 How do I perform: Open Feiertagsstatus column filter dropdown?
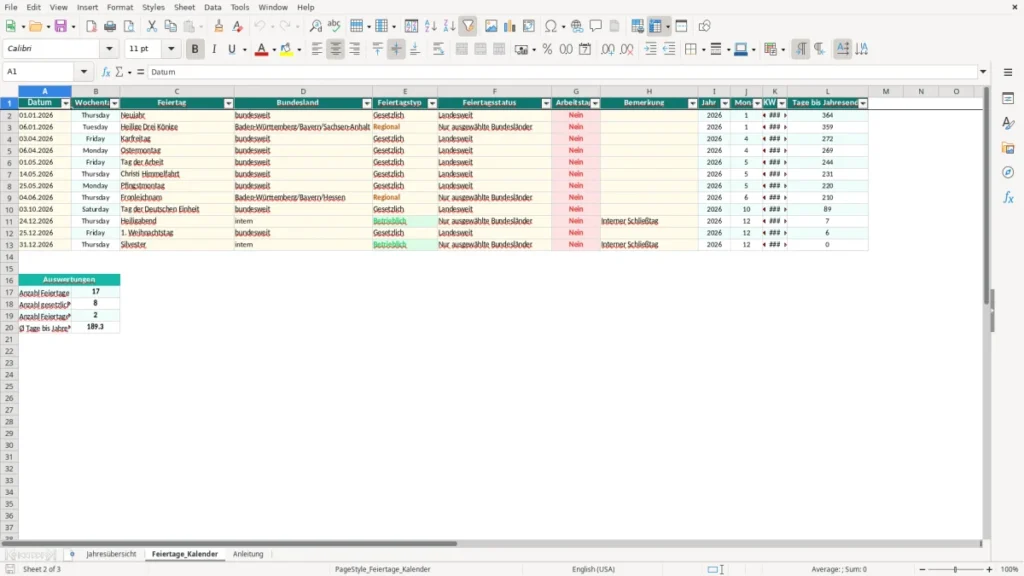click(546, 103)
